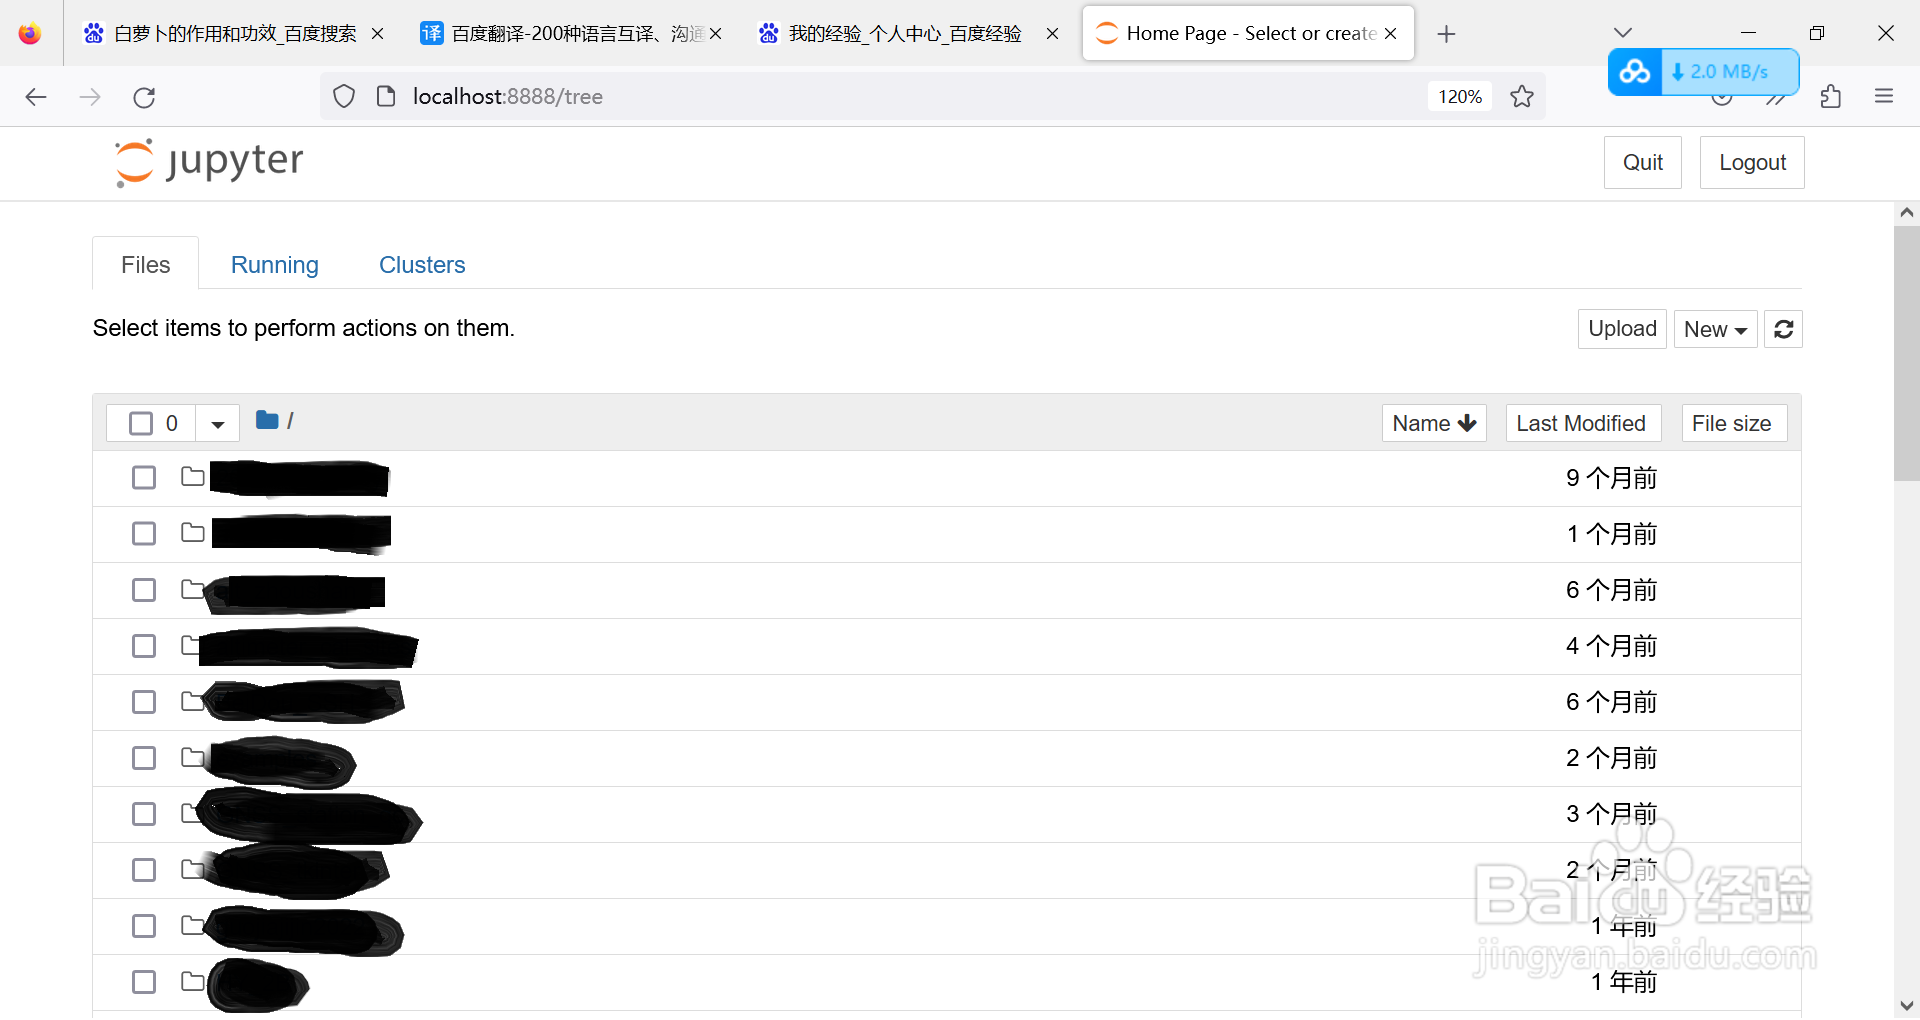The width and height of the screenshot is (1920, 1020).
Task: Sort by File size
Action: point(1733,423)
